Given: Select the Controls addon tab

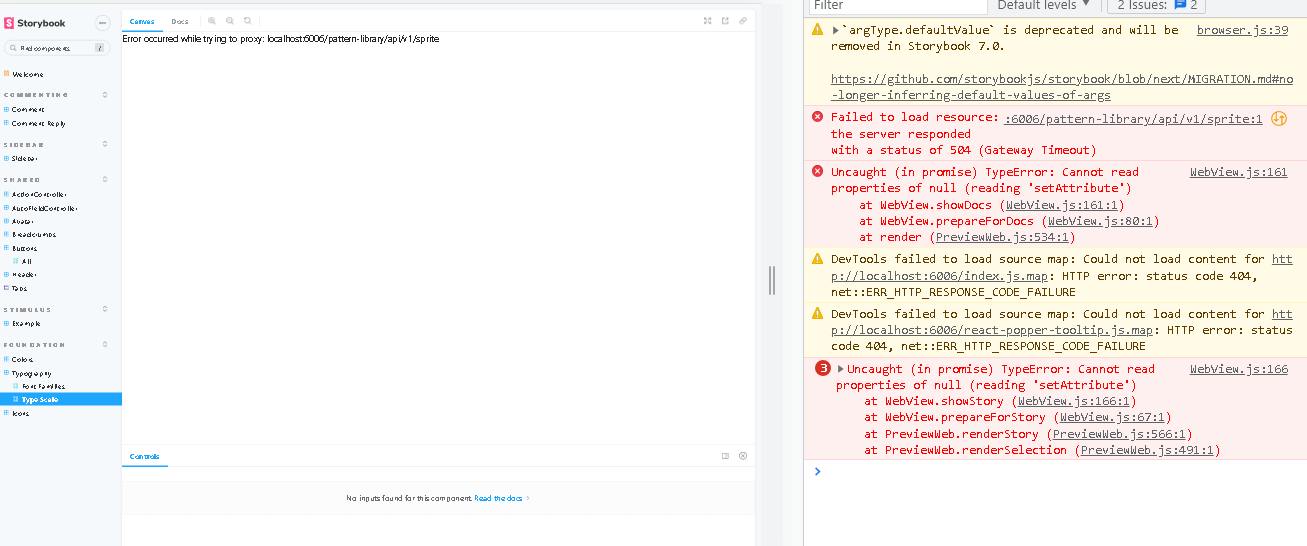Looking at the screenshot, I should 144,457.
